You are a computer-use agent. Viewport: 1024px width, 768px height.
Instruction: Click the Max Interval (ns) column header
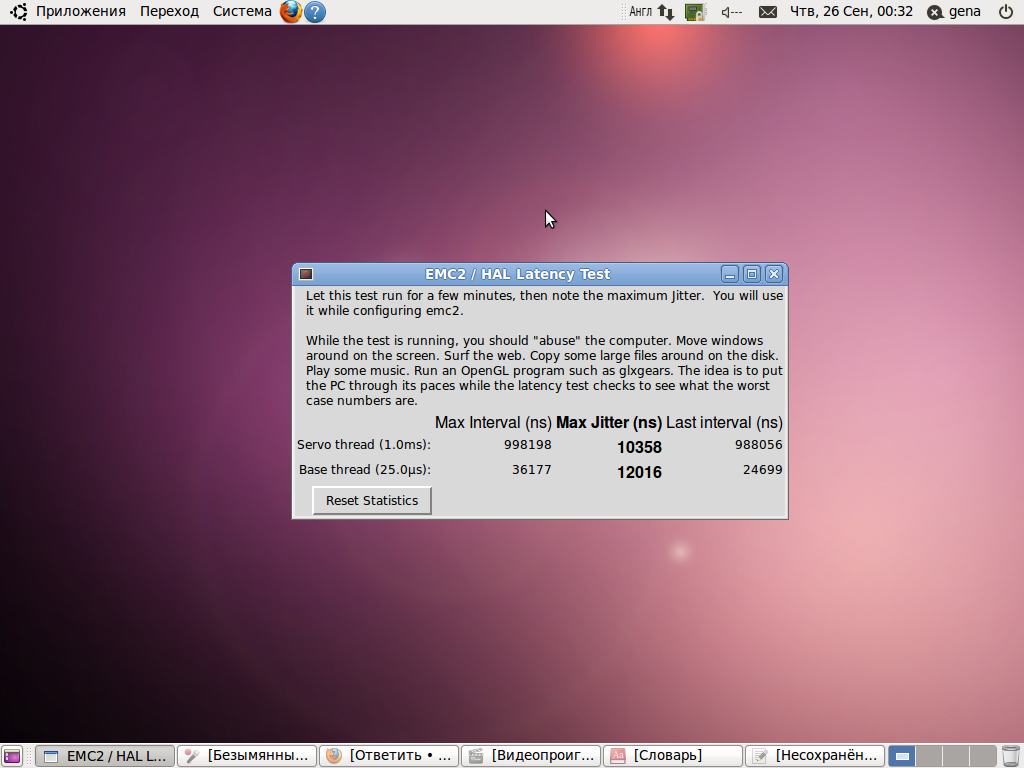[493, 423]
